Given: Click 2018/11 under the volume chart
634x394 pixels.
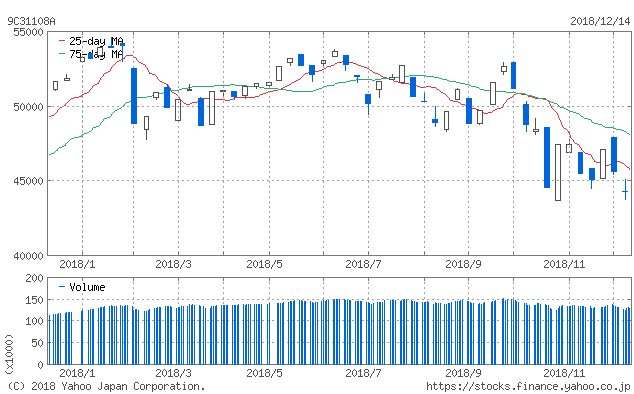Looking at the screenshot, I should (x=564, y=373).
